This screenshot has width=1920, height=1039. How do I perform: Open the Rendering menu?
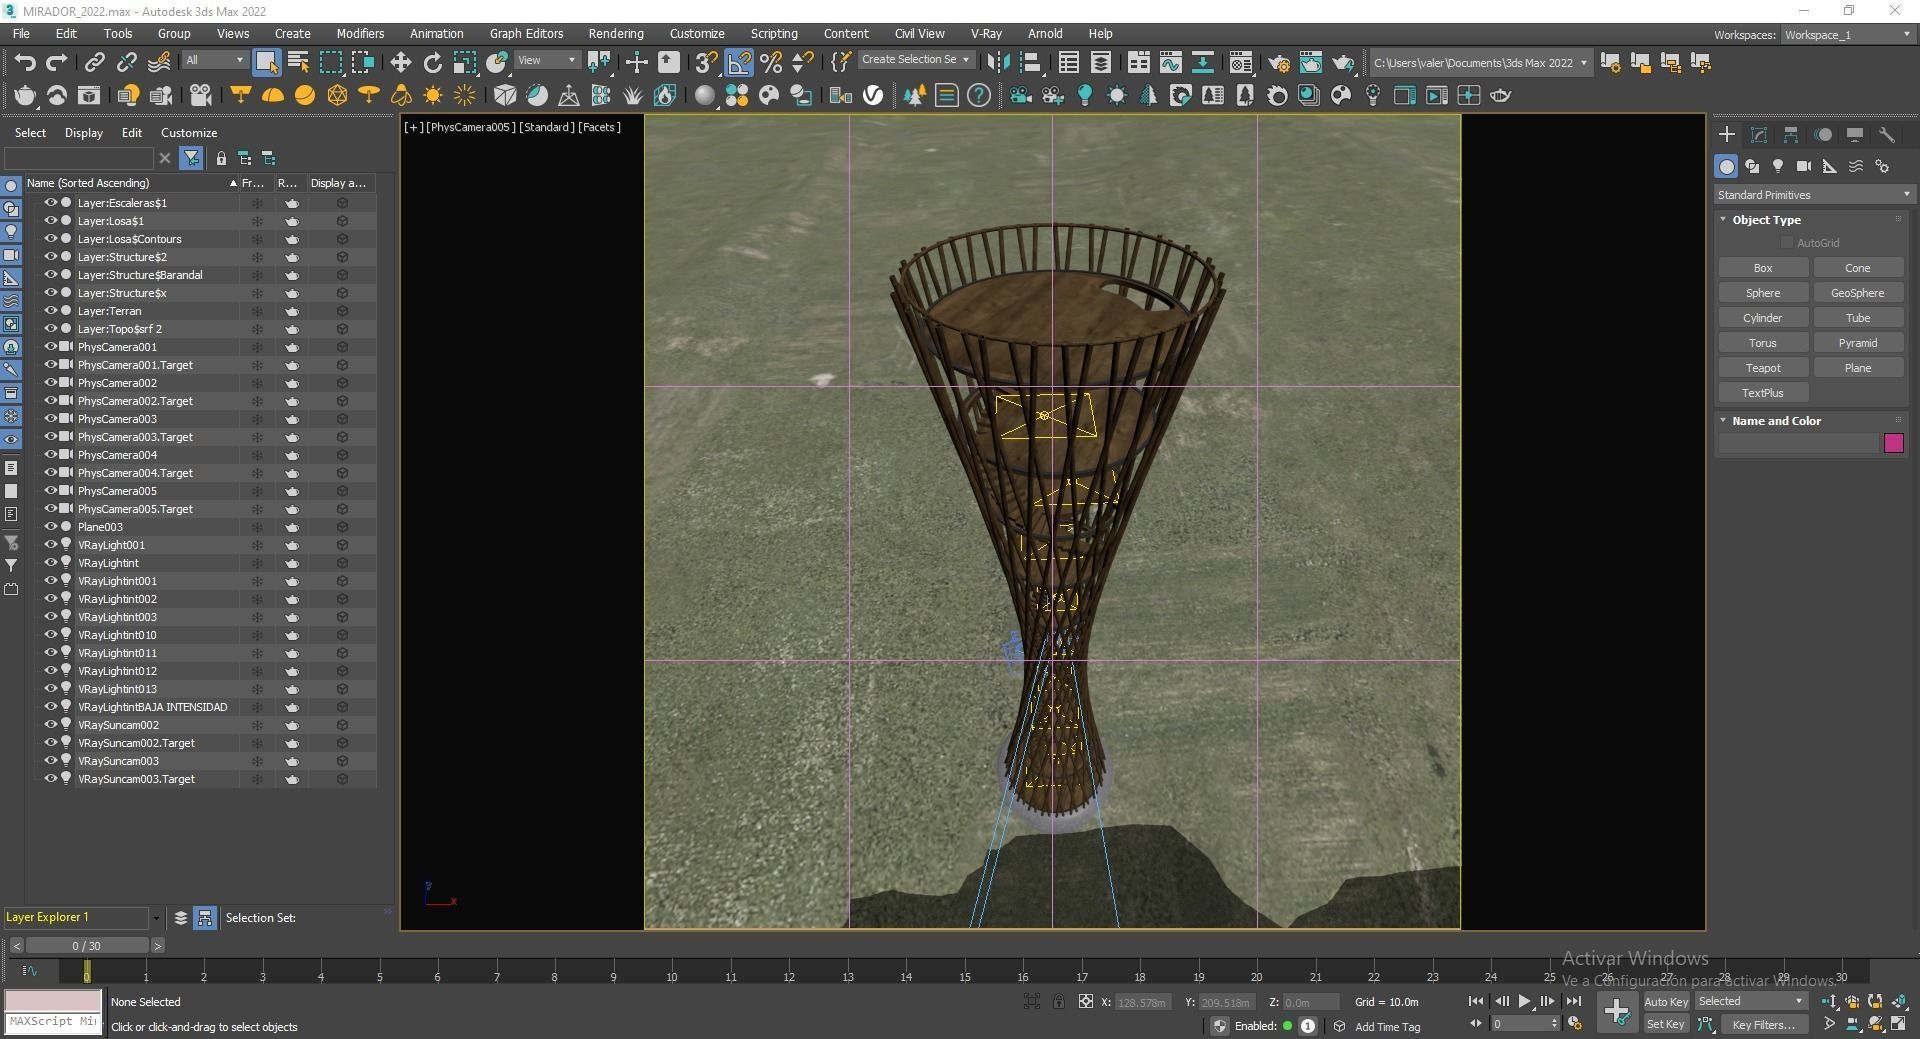click(x=616, y=33)
